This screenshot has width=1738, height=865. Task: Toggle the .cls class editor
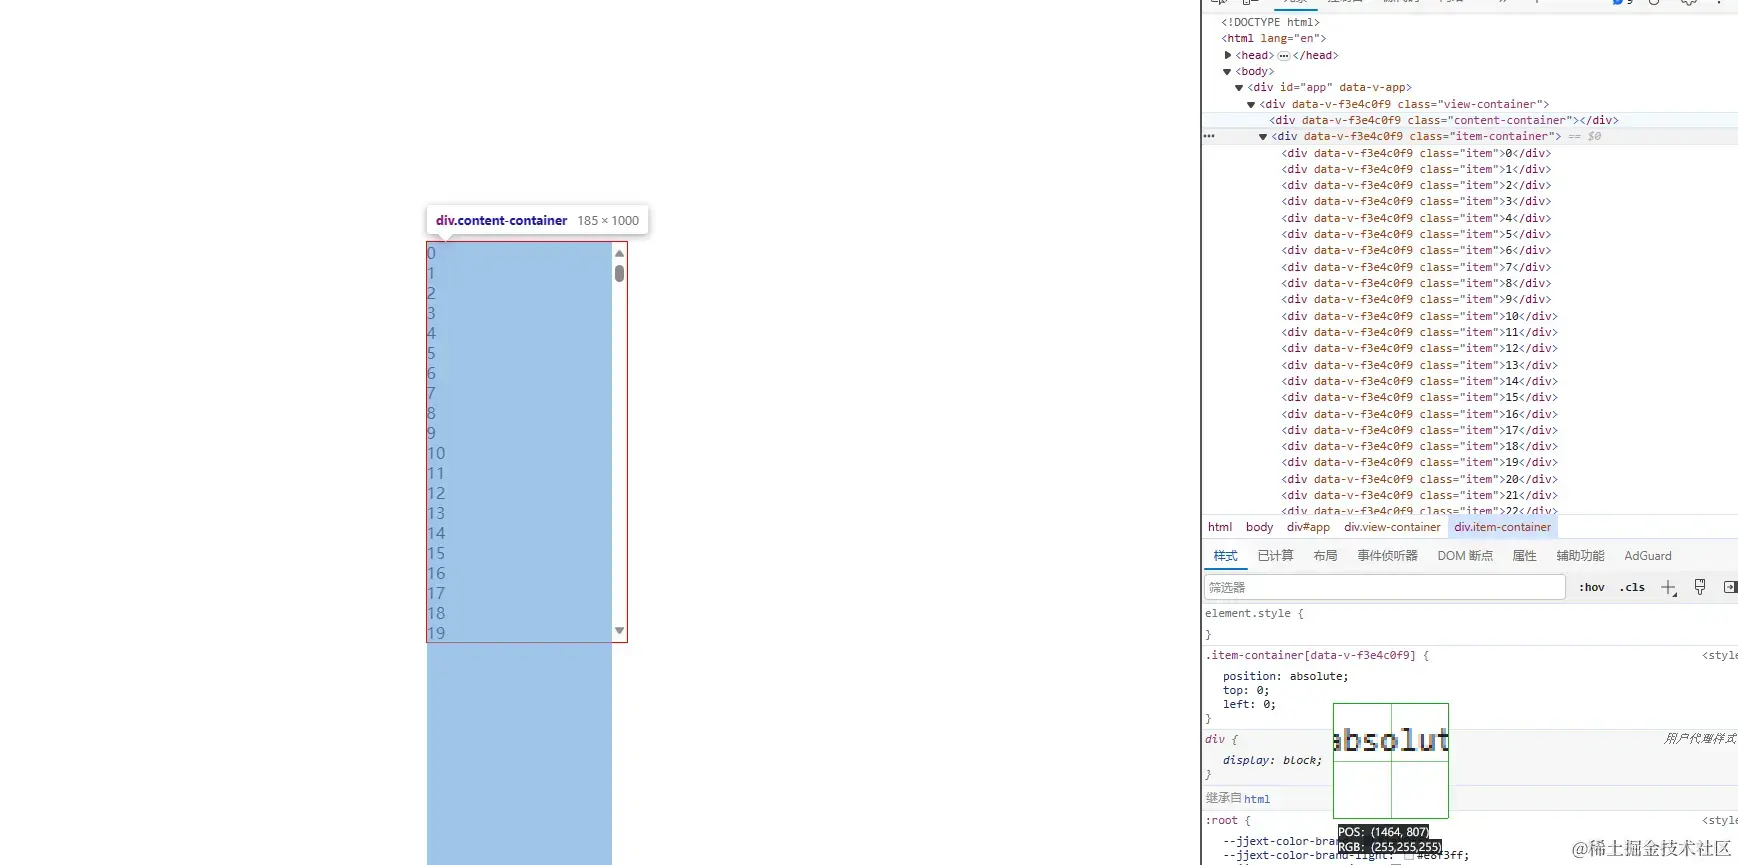tap(1632, 588)
